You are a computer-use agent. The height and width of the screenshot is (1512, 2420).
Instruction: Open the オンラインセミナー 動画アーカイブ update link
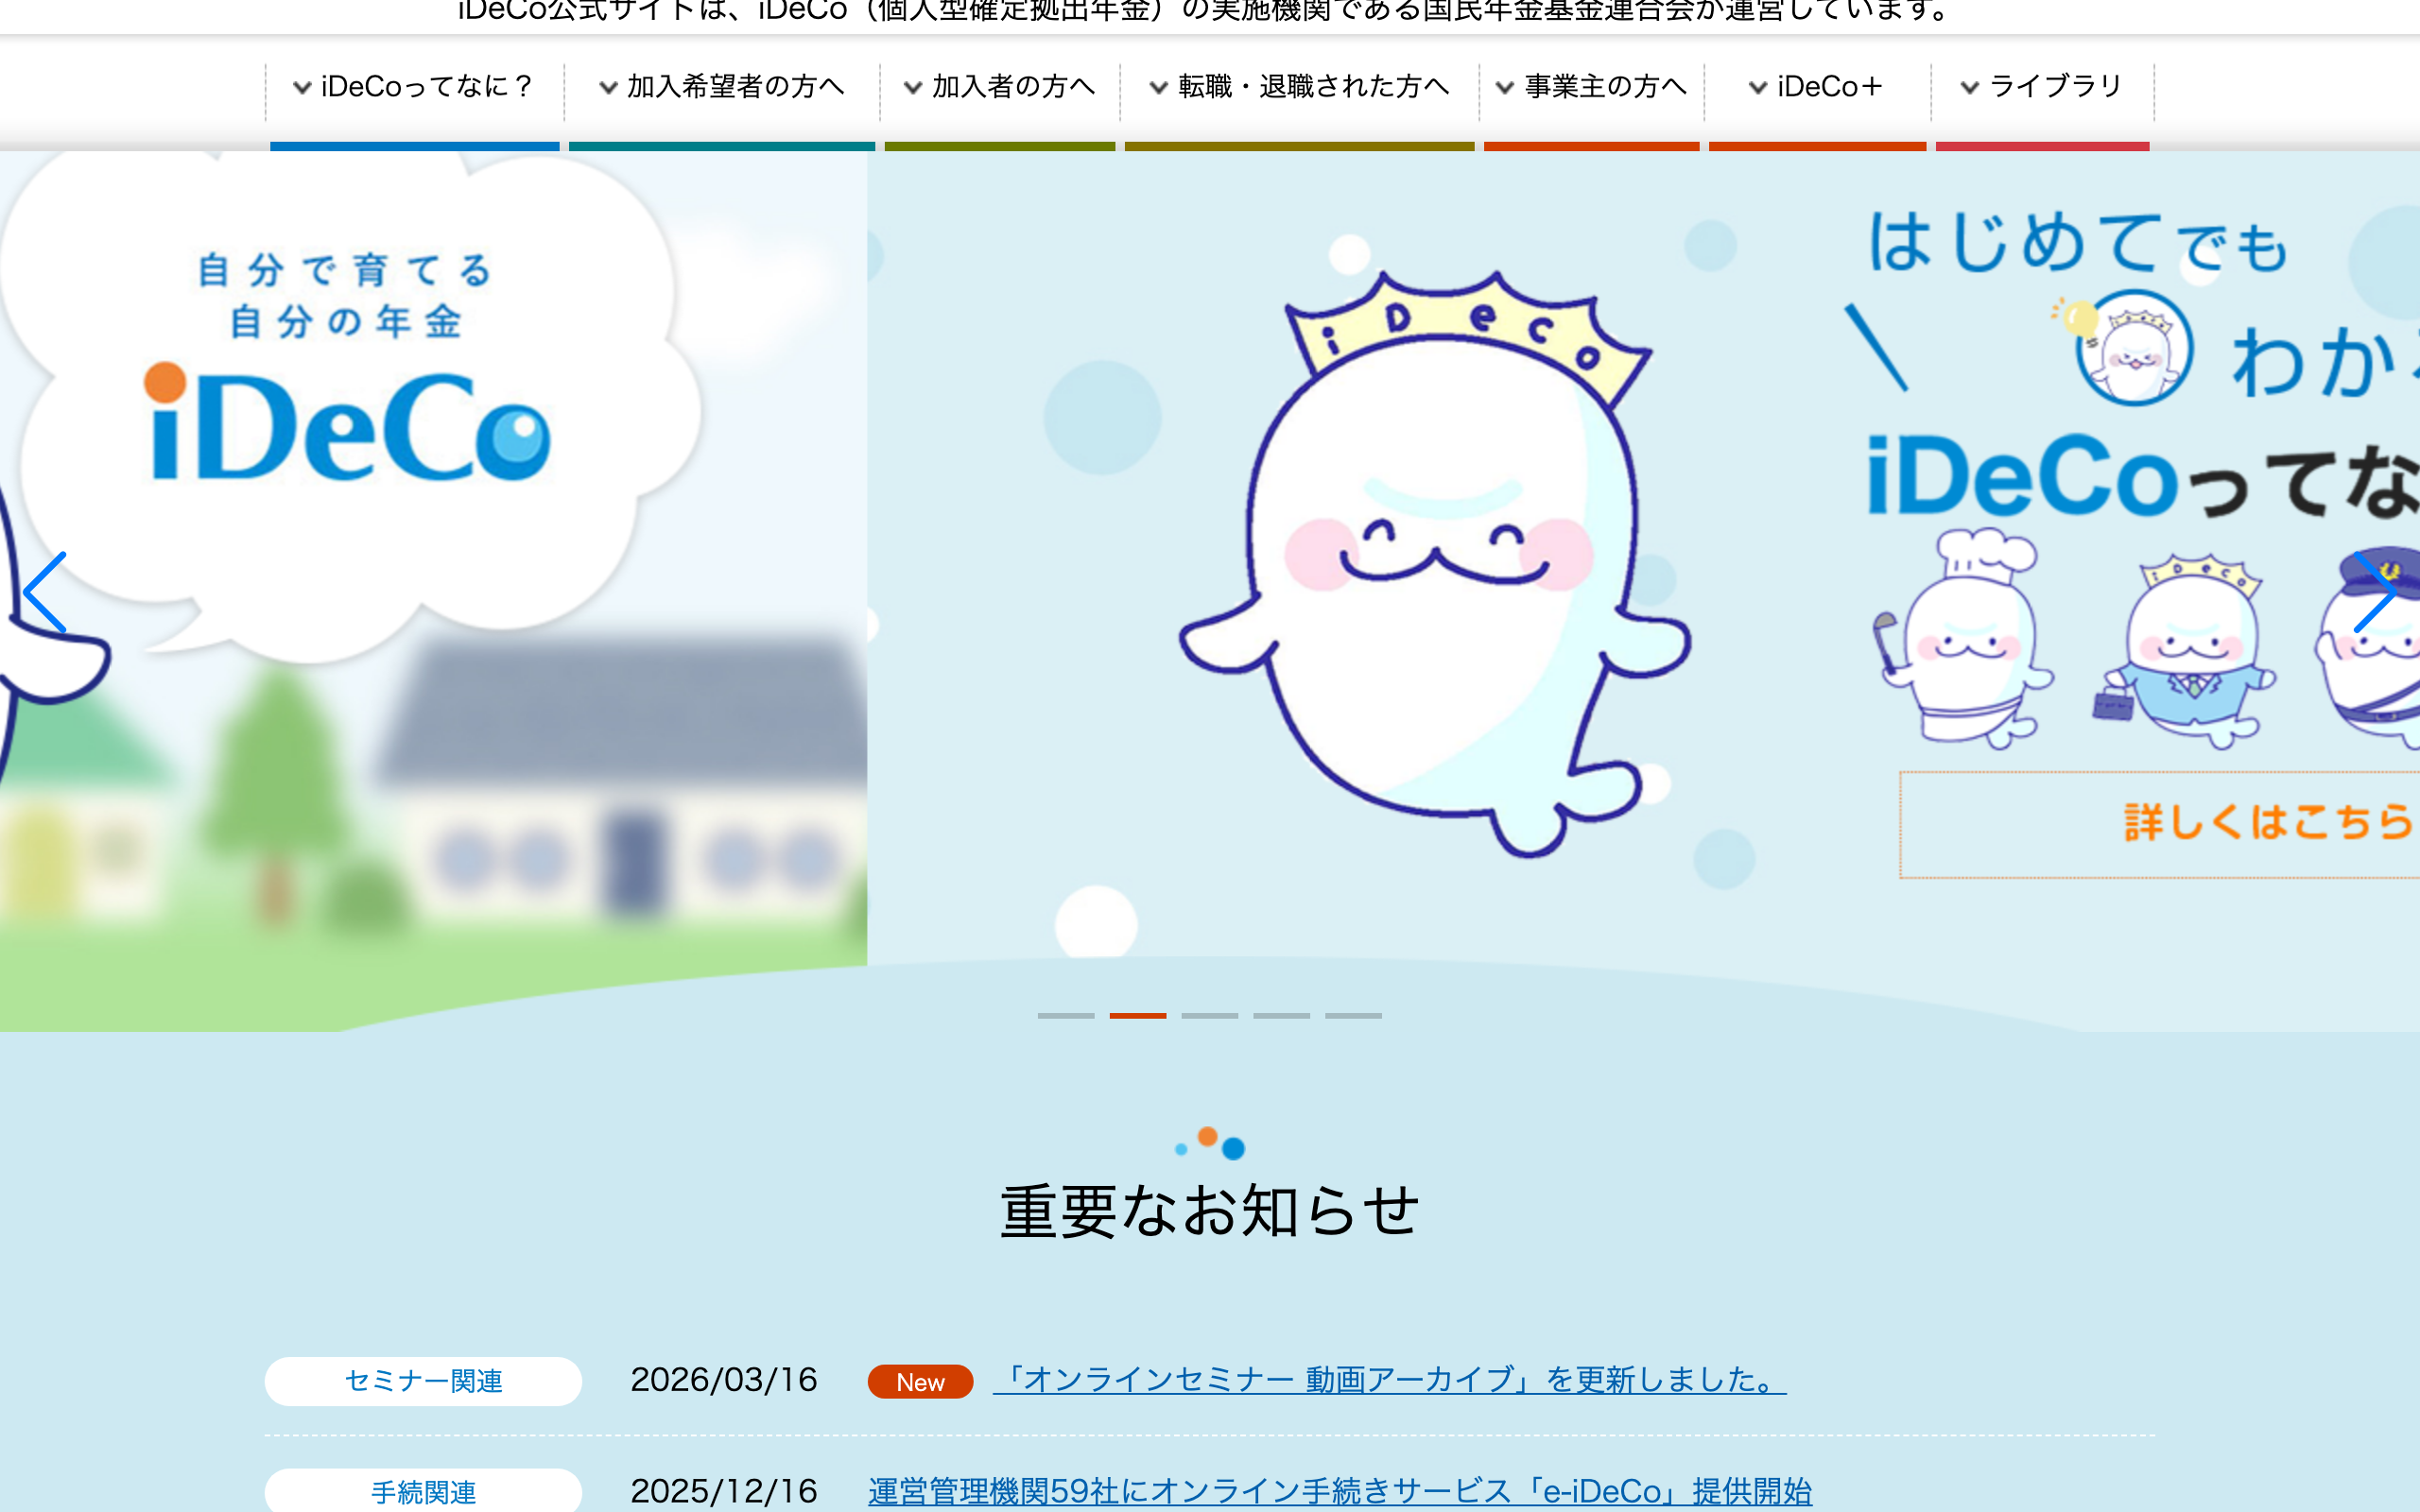coord(1390,1380)
